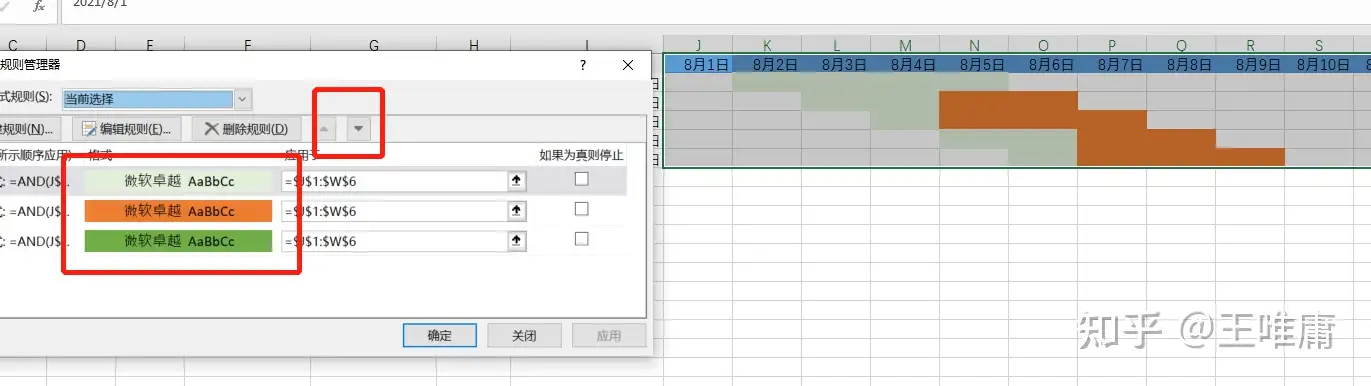This screenshot has width=1371, height=386.
Task: Confirm with the 确定 button
Action: 440,335
